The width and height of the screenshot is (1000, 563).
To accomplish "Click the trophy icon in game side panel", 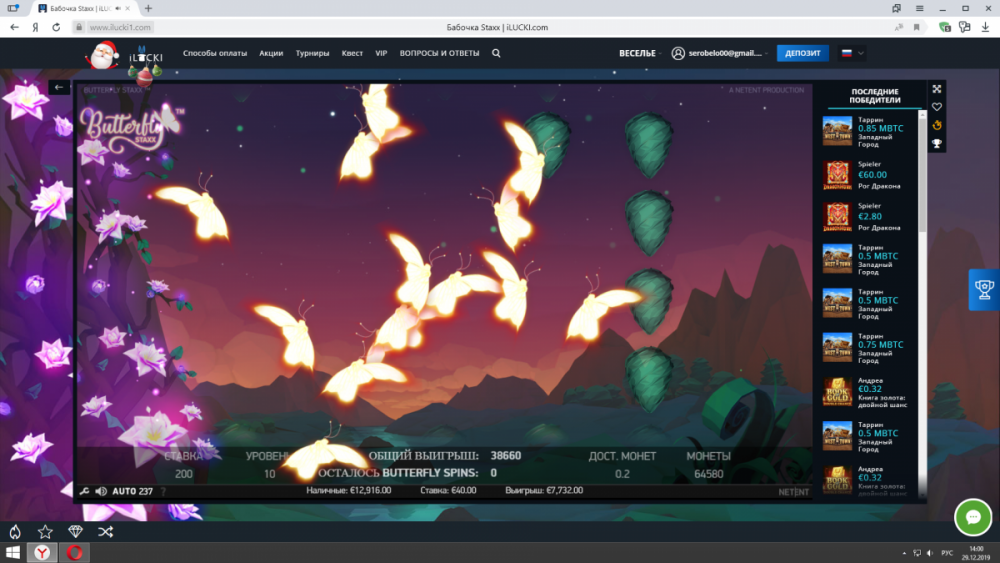I will [x=937, y=143].
